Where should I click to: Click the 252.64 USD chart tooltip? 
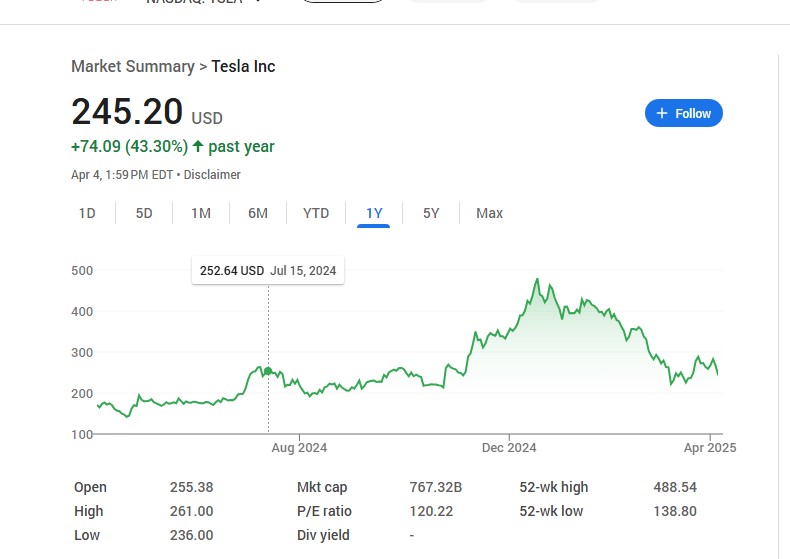click(x=268, y=270)
